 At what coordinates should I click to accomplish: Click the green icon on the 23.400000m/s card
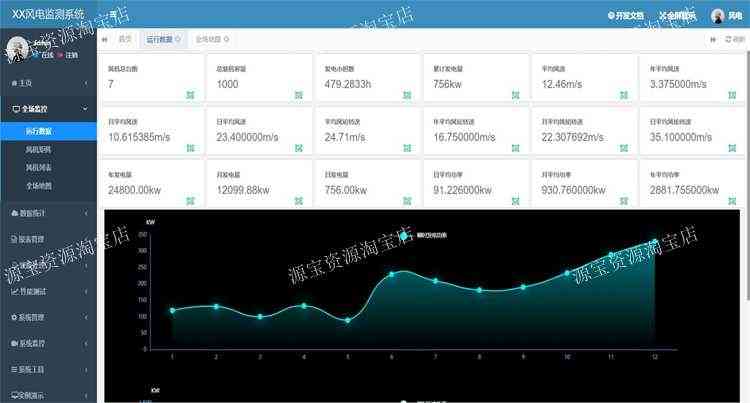tap(299, 148)
